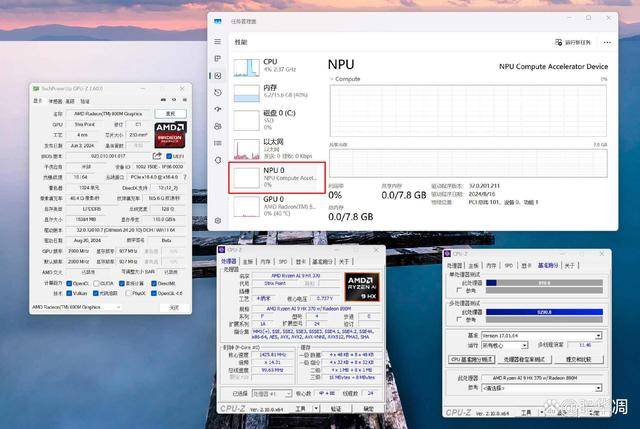Click the Validate button in left CPU-Z
This screenshot has height=429, width=640.
336,408
